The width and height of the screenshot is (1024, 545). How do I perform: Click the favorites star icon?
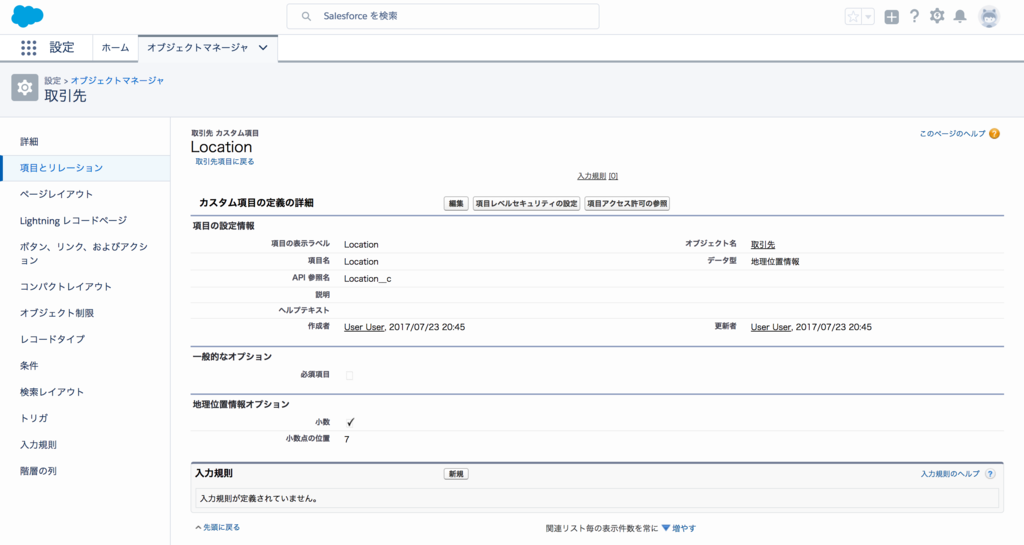click(853, 17)
